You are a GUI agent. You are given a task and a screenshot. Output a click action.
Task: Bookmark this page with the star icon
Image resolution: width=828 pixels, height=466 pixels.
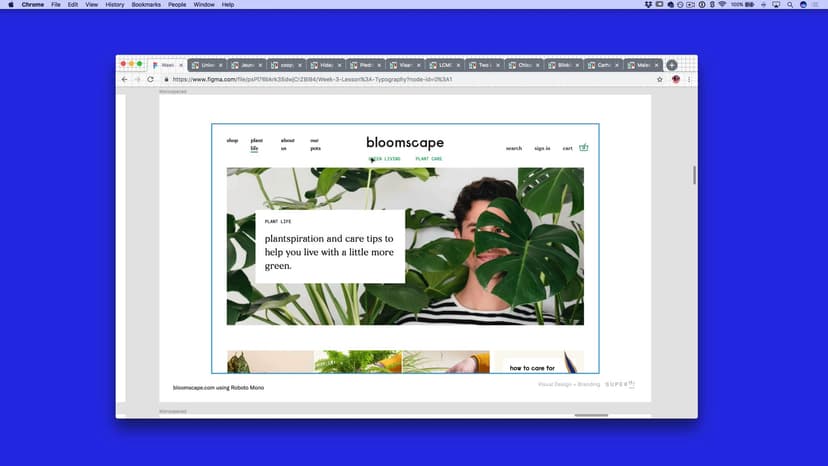point(660,79)
